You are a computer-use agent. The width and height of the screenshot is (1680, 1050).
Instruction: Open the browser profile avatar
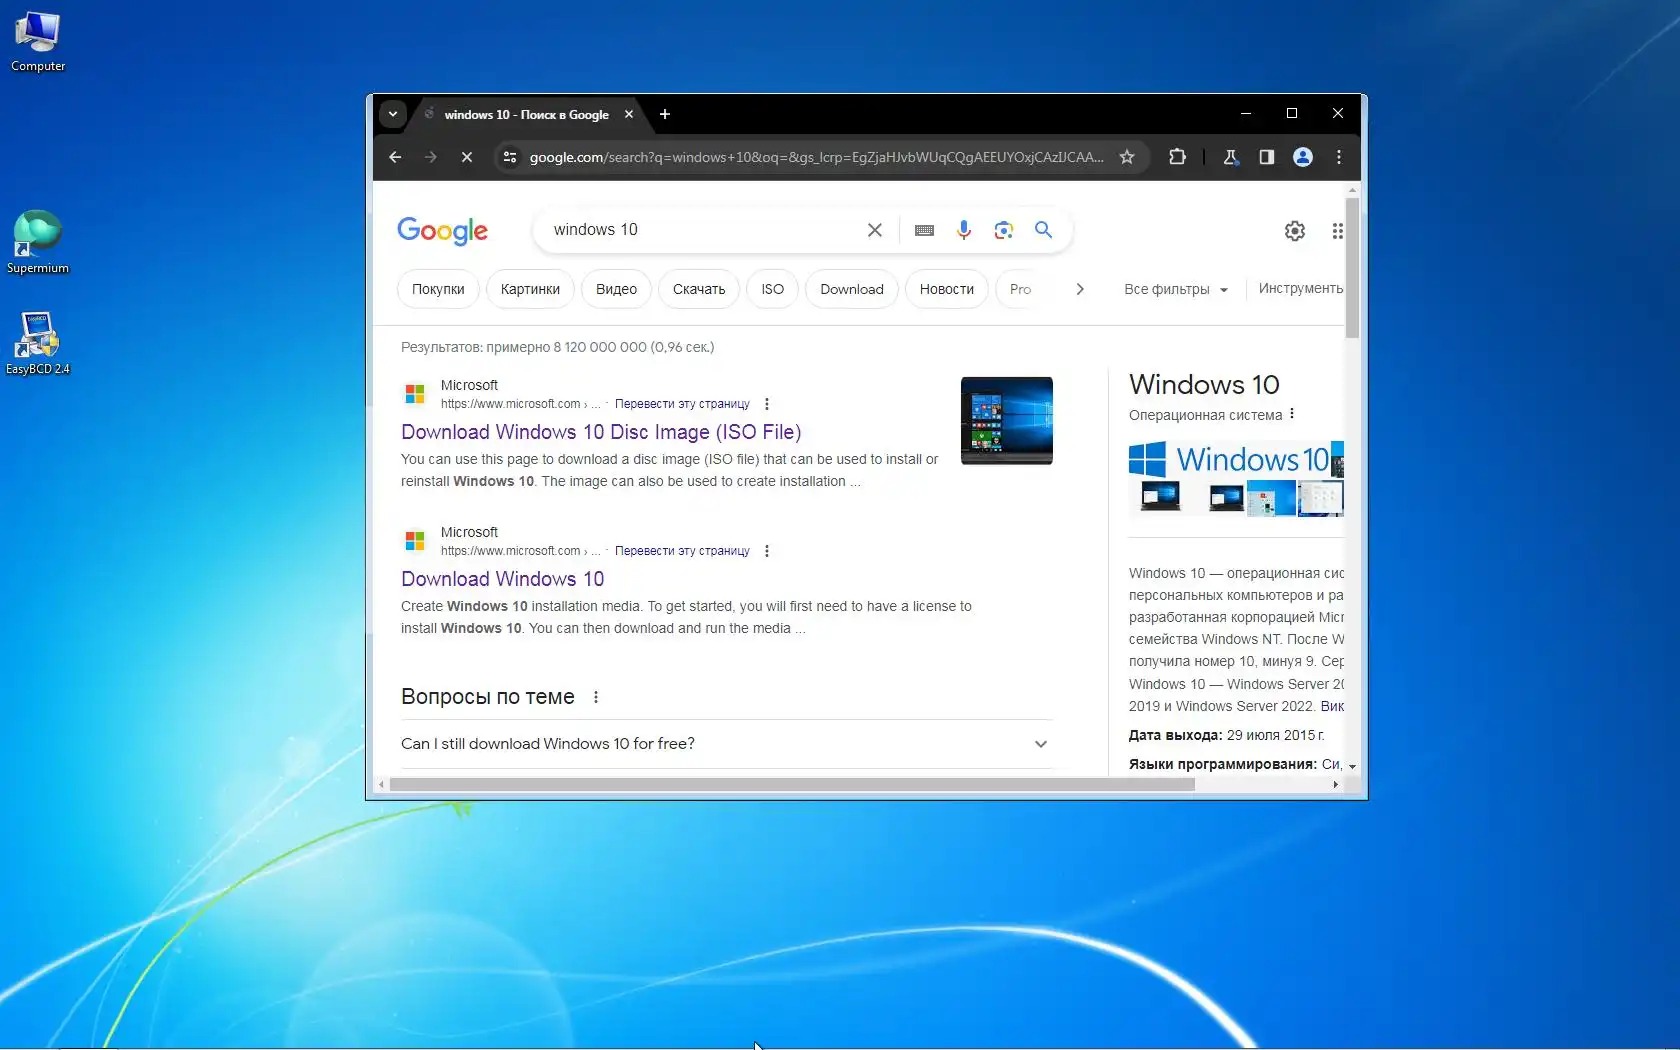(1303, 157)
